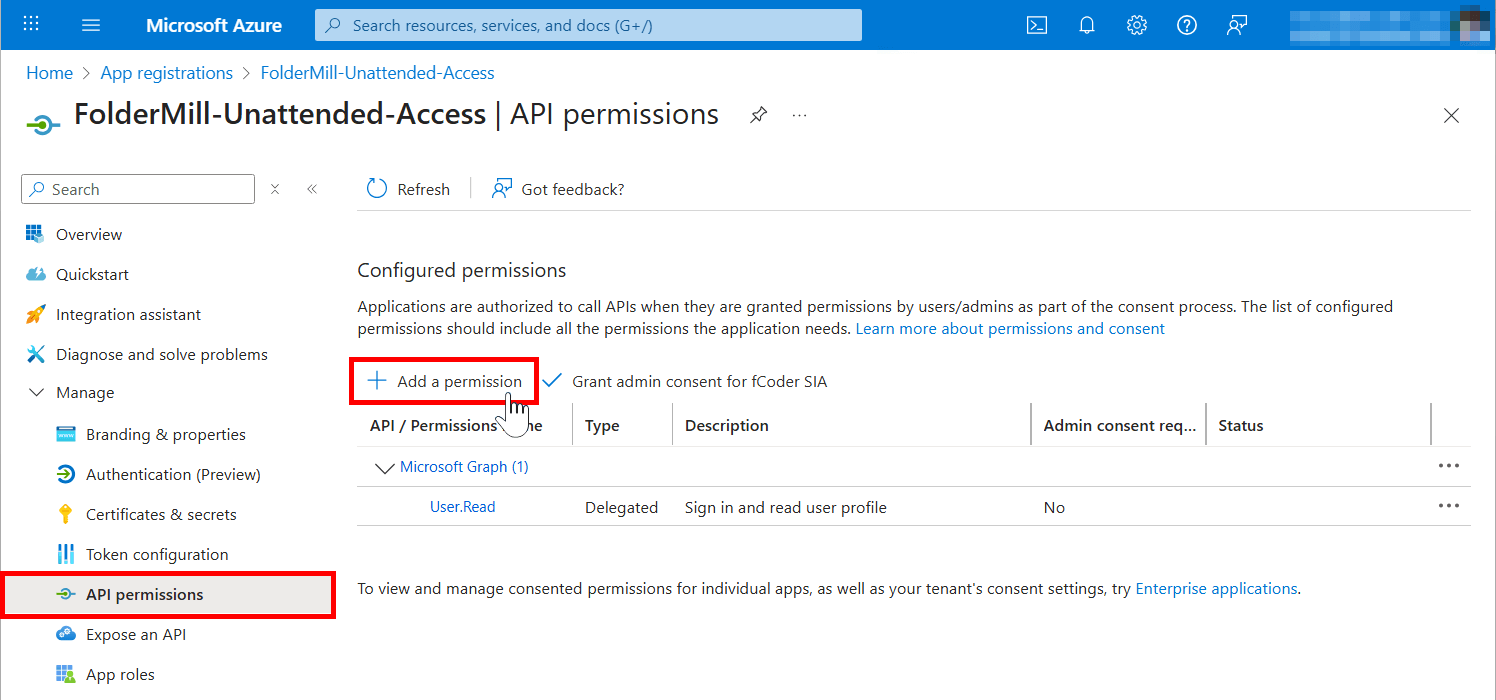Open portal settings via gear icon
Screen dimensions: 1496x700
click(1136, 25)
